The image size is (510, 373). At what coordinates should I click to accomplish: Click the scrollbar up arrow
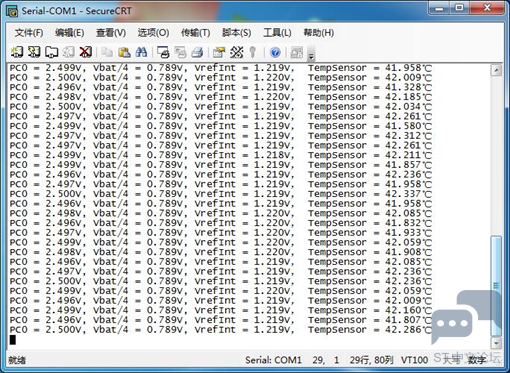(496, 70)
